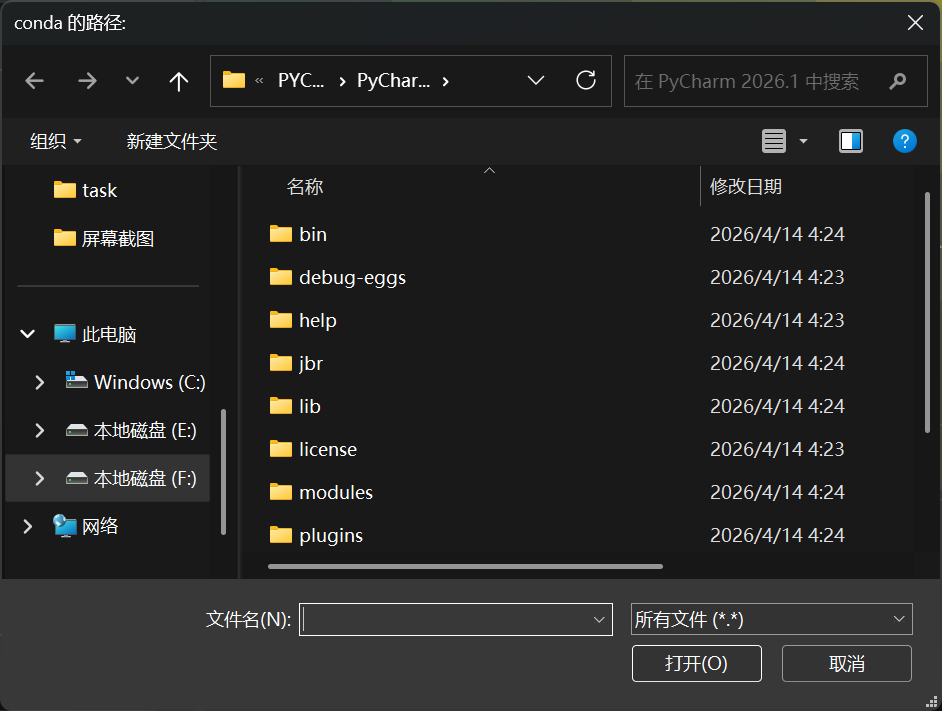Click the view layout list icon
Screen dimensions: 942x711
(774, 141)
